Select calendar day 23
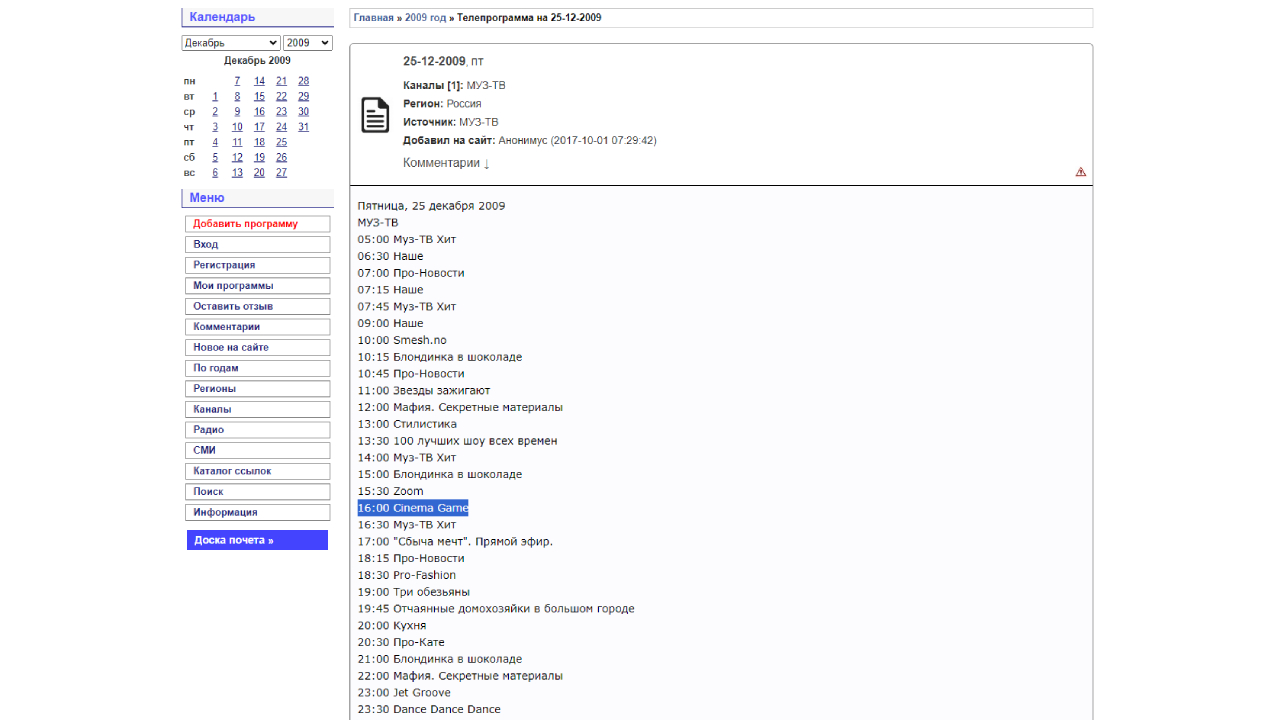The image size is (1280, 720). coord(281,112)
